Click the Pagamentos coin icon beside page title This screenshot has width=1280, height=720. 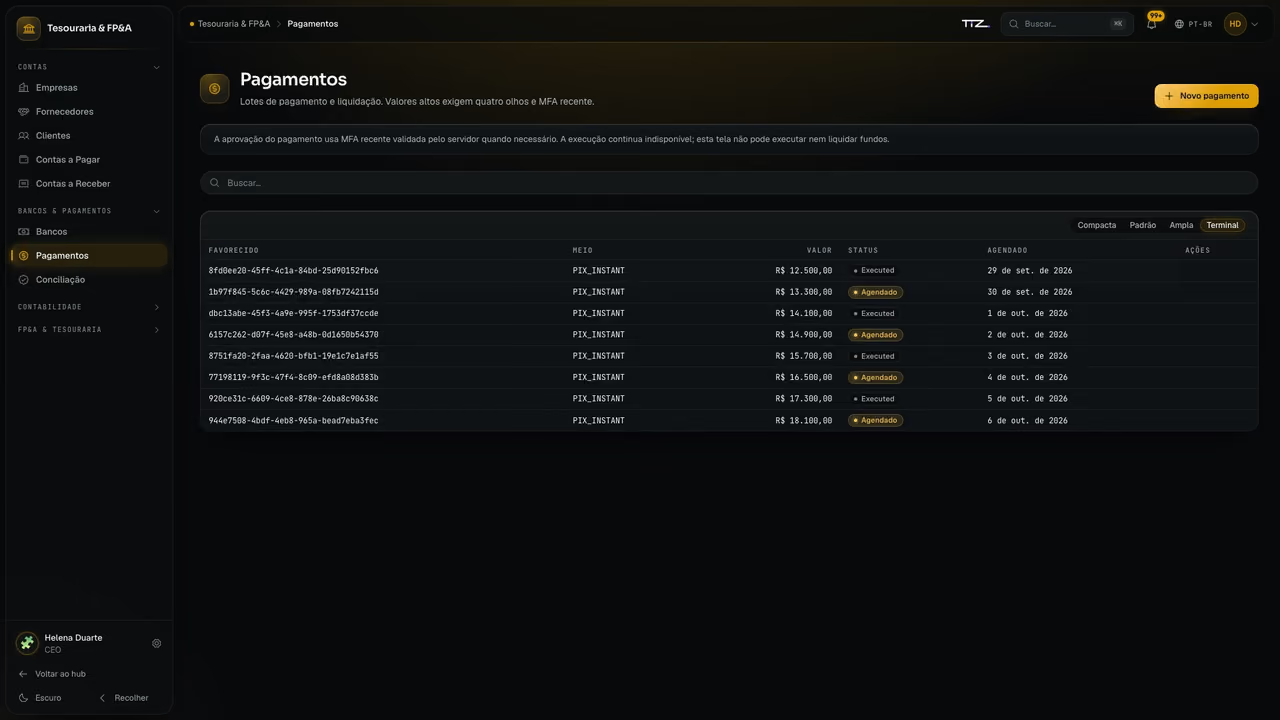click(x=214, y=89)
